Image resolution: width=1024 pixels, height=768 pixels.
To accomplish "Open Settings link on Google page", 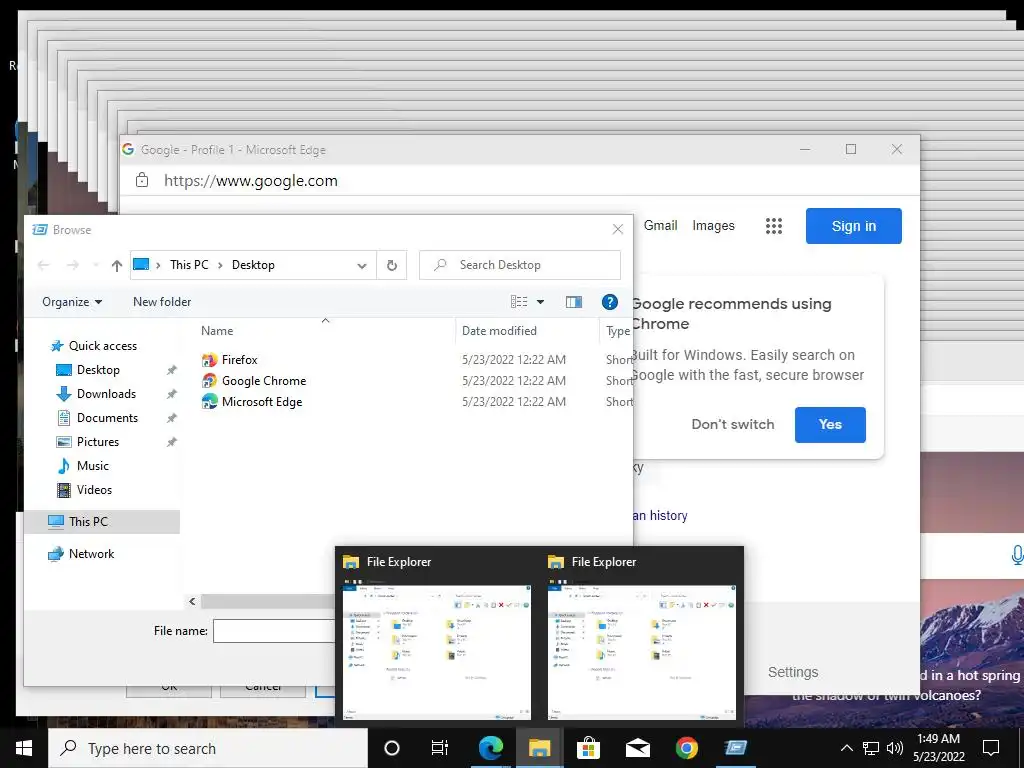I will coord(793,672).
